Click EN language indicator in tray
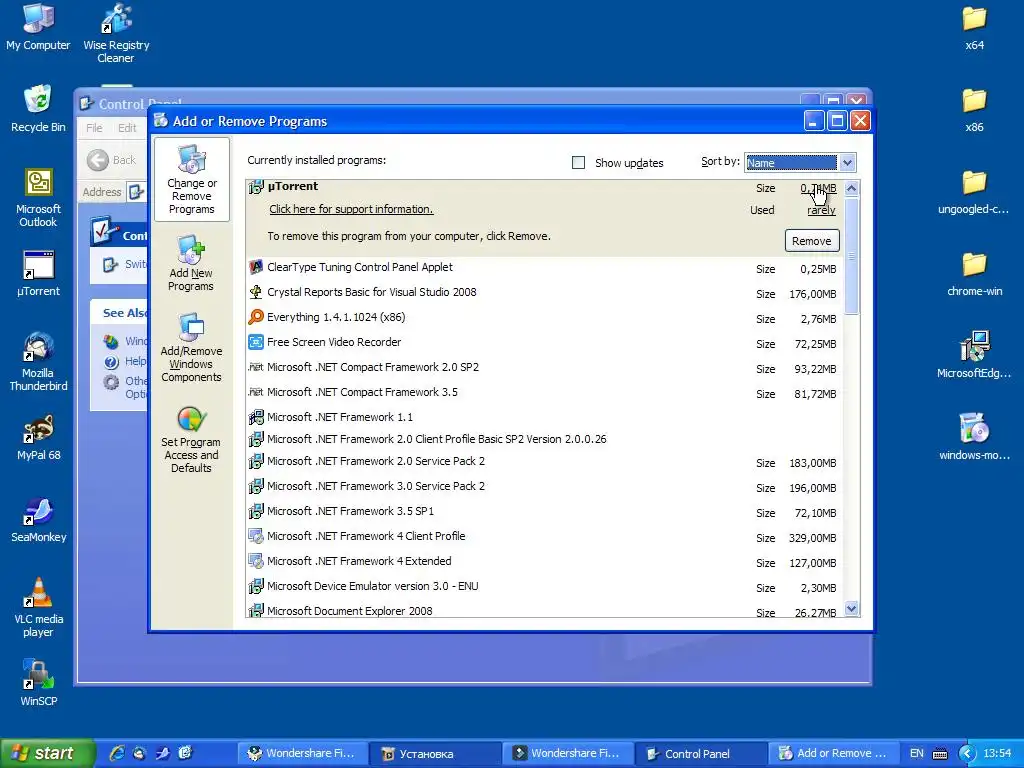 pos(916,753)
